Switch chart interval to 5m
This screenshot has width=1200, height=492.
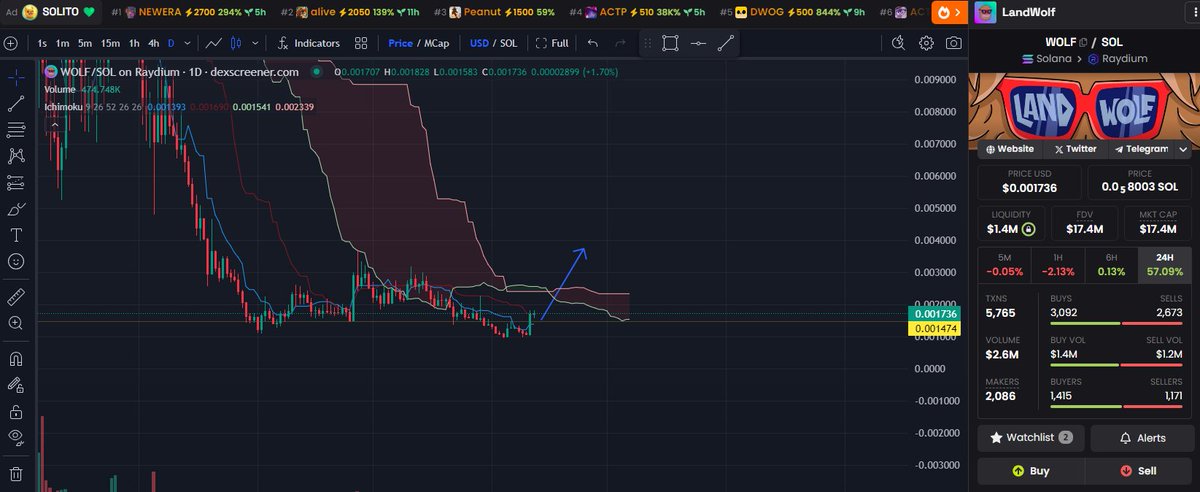tap(85, 43)
